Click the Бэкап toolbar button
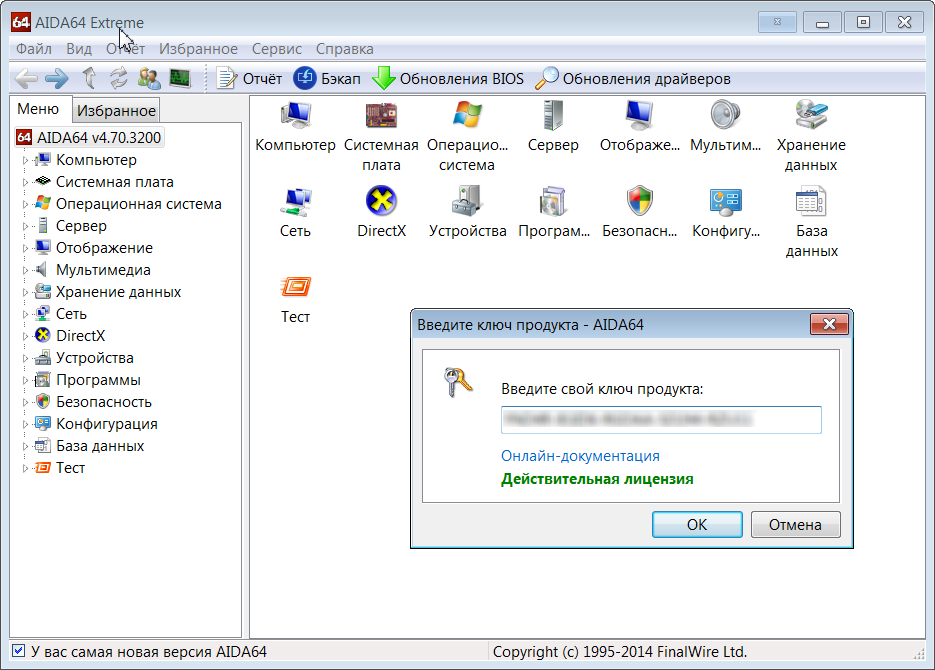This screenshot has height=670, width=935. coord(327,79)
